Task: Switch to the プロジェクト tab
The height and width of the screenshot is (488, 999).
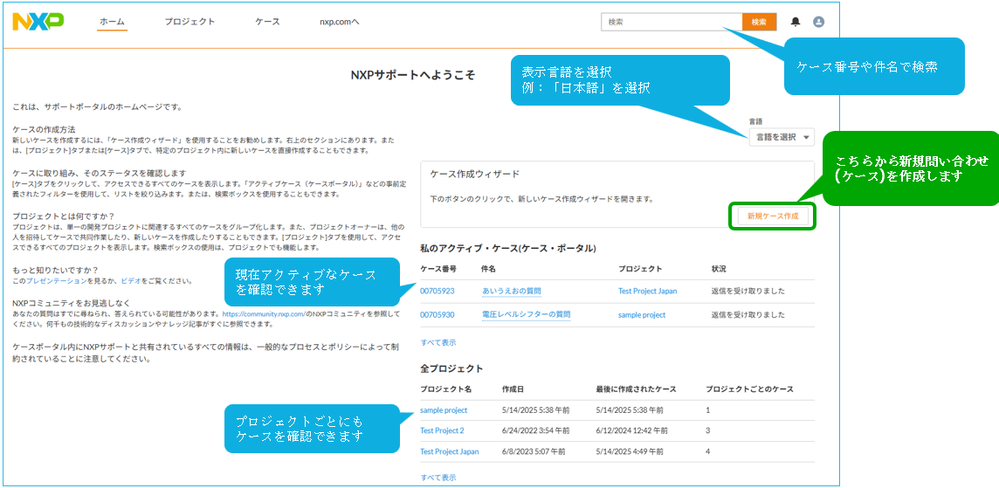Action: [x=189, y=22]
